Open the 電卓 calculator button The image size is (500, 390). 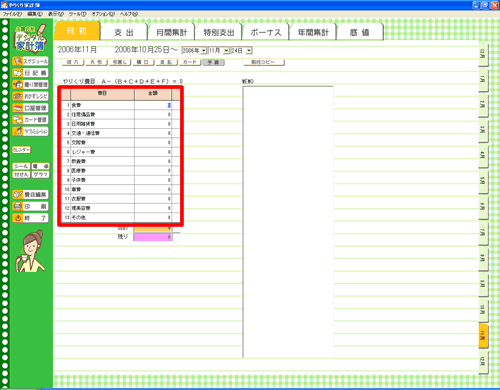click(40, 166)
